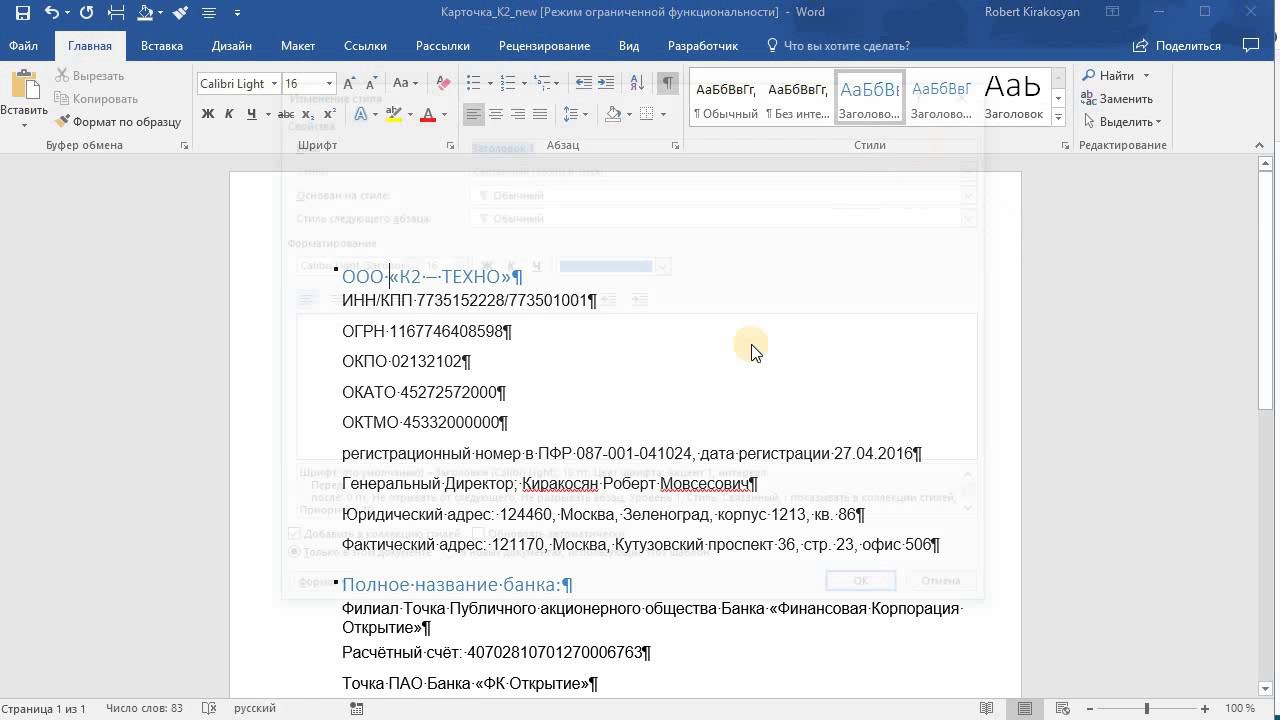Screen dimensions: 1280x720
Task: Apply the Обычный style
Action: click(x=726, y=97)
